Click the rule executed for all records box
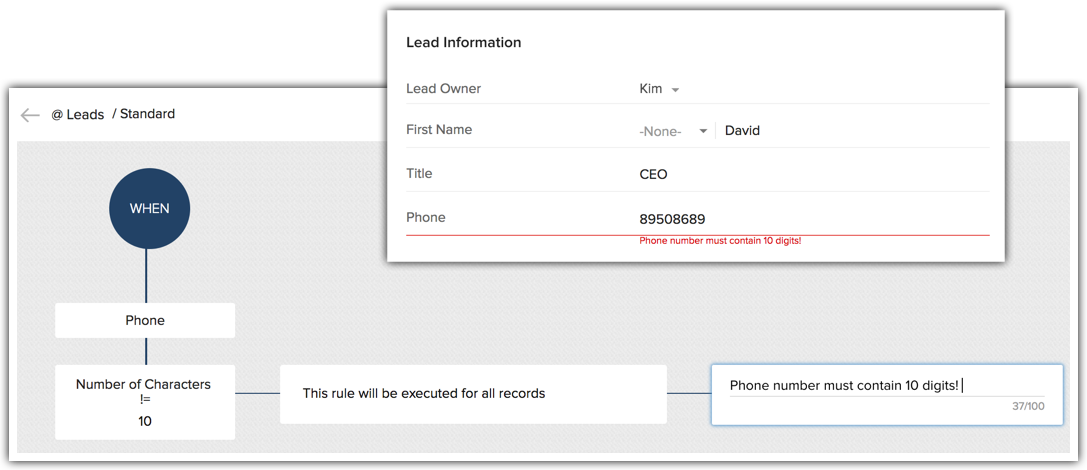 click(473, 394)
